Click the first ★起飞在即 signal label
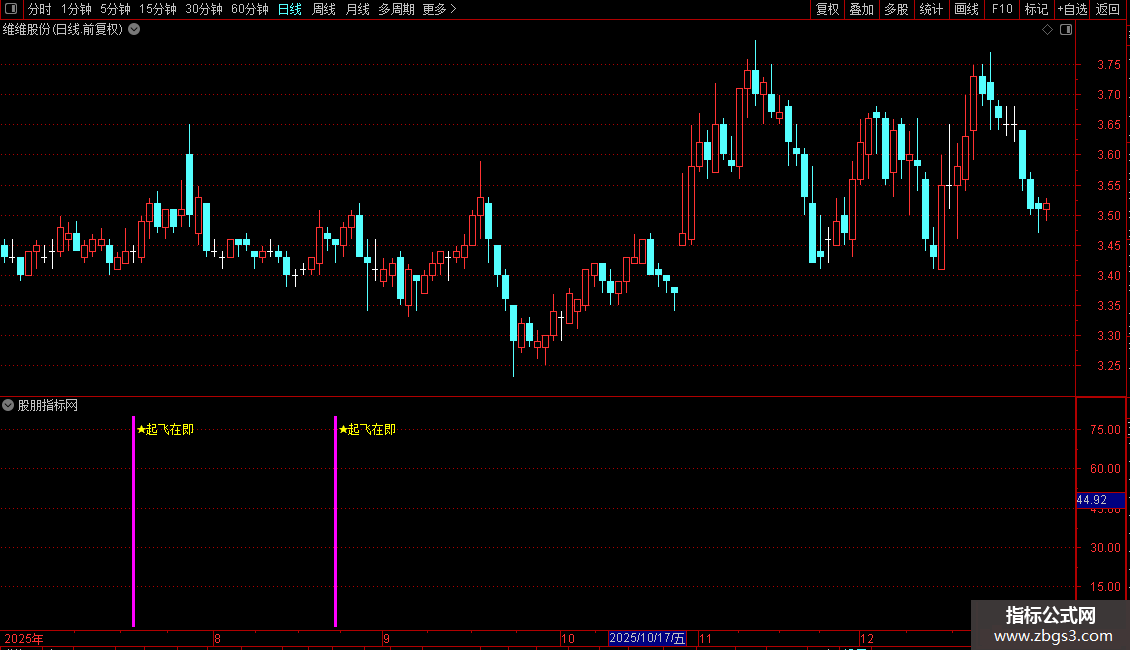 [x=165, y=429]
